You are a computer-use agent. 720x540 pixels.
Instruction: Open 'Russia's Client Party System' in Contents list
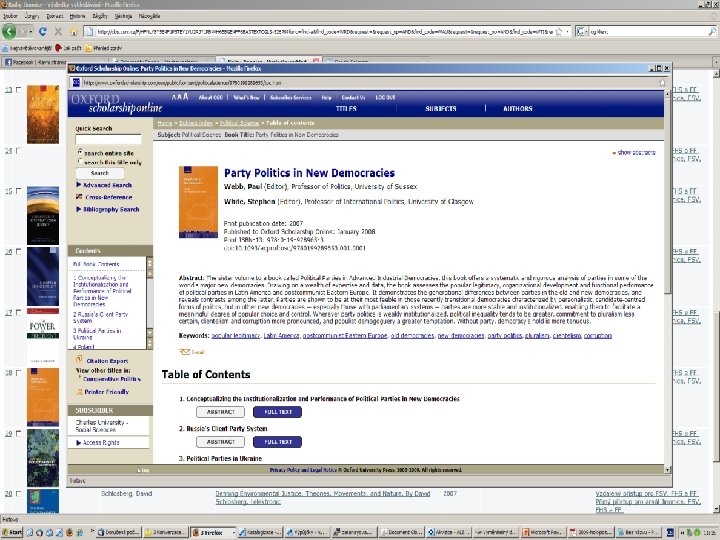tap(100, 317)
